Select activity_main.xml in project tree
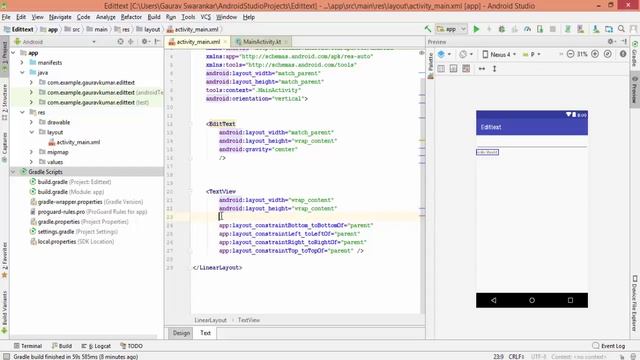640x360 pixels. [78, 142]
